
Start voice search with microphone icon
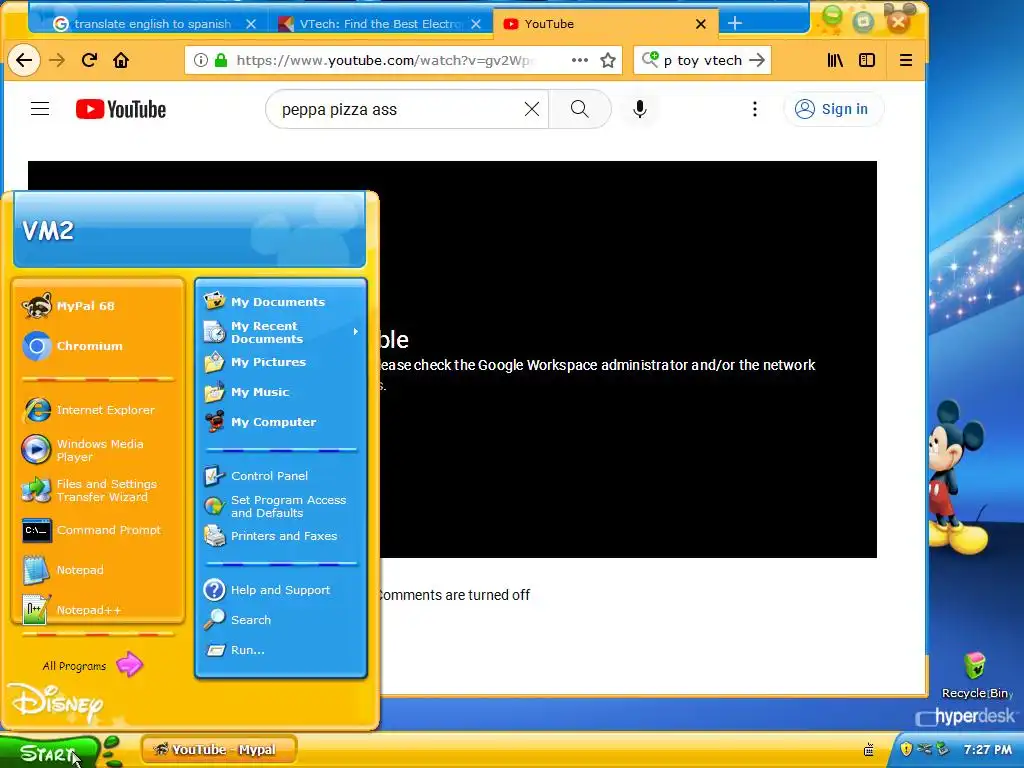click(x=640, y=109)
